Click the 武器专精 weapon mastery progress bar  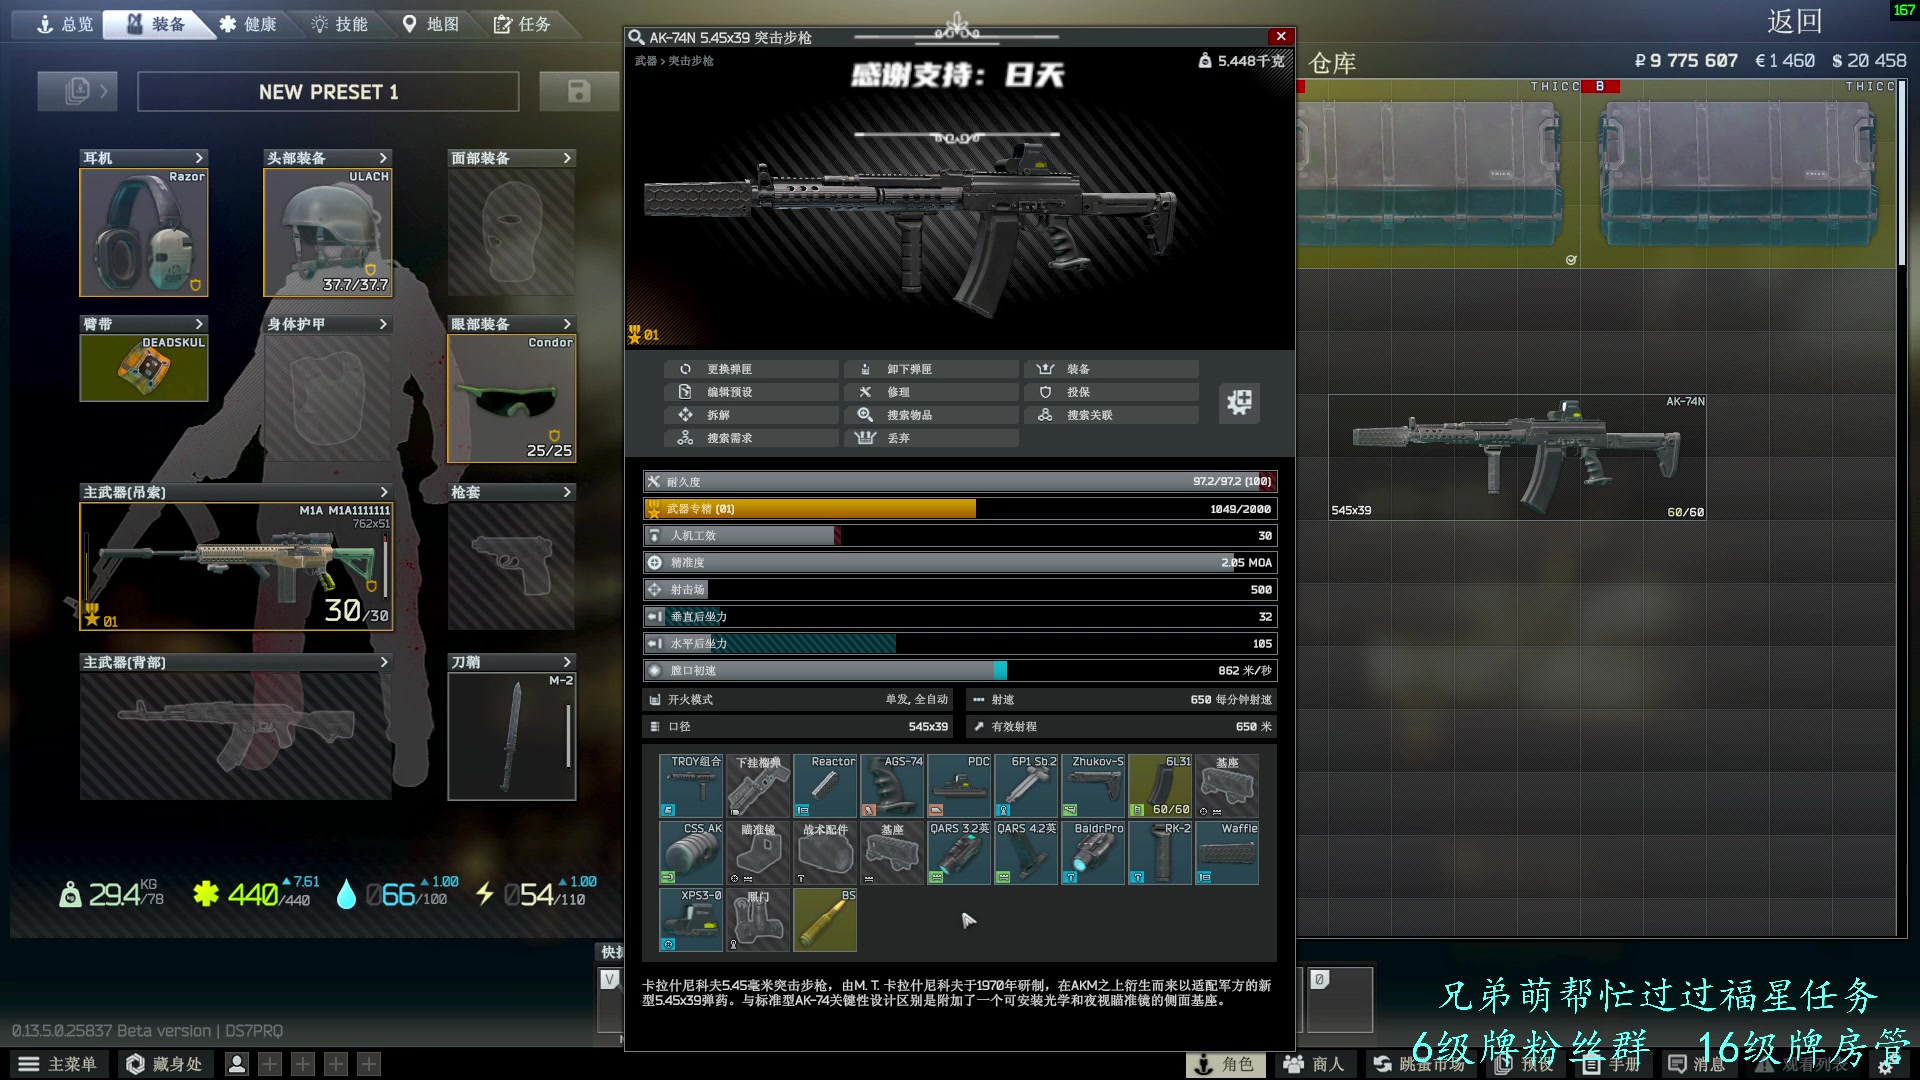960,509
